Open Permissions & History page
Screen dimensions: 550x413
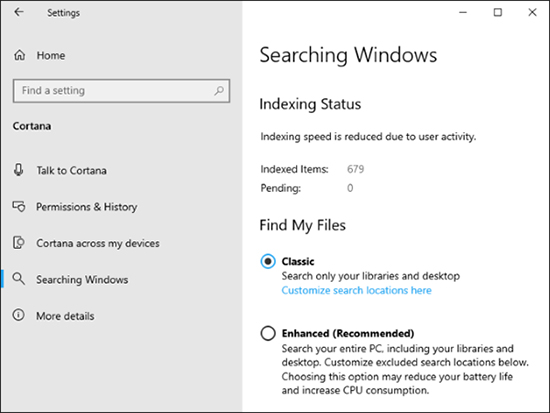[x=87, y=207]
